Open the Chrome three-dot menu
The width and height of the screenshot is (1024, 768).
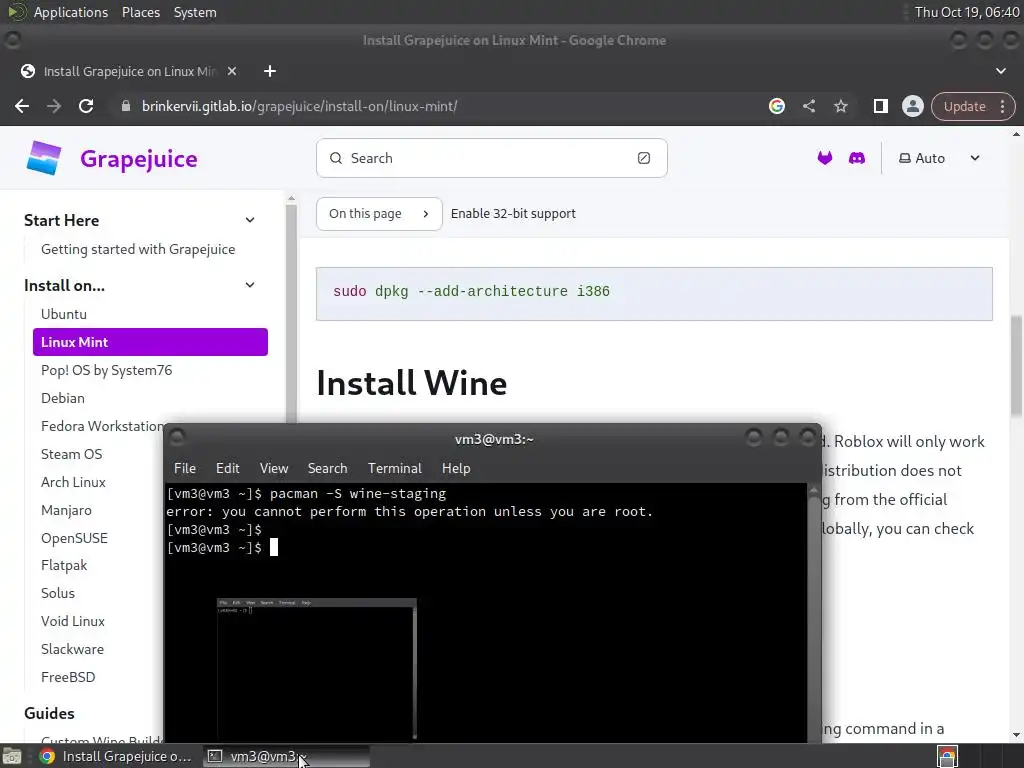(1002, 106)
